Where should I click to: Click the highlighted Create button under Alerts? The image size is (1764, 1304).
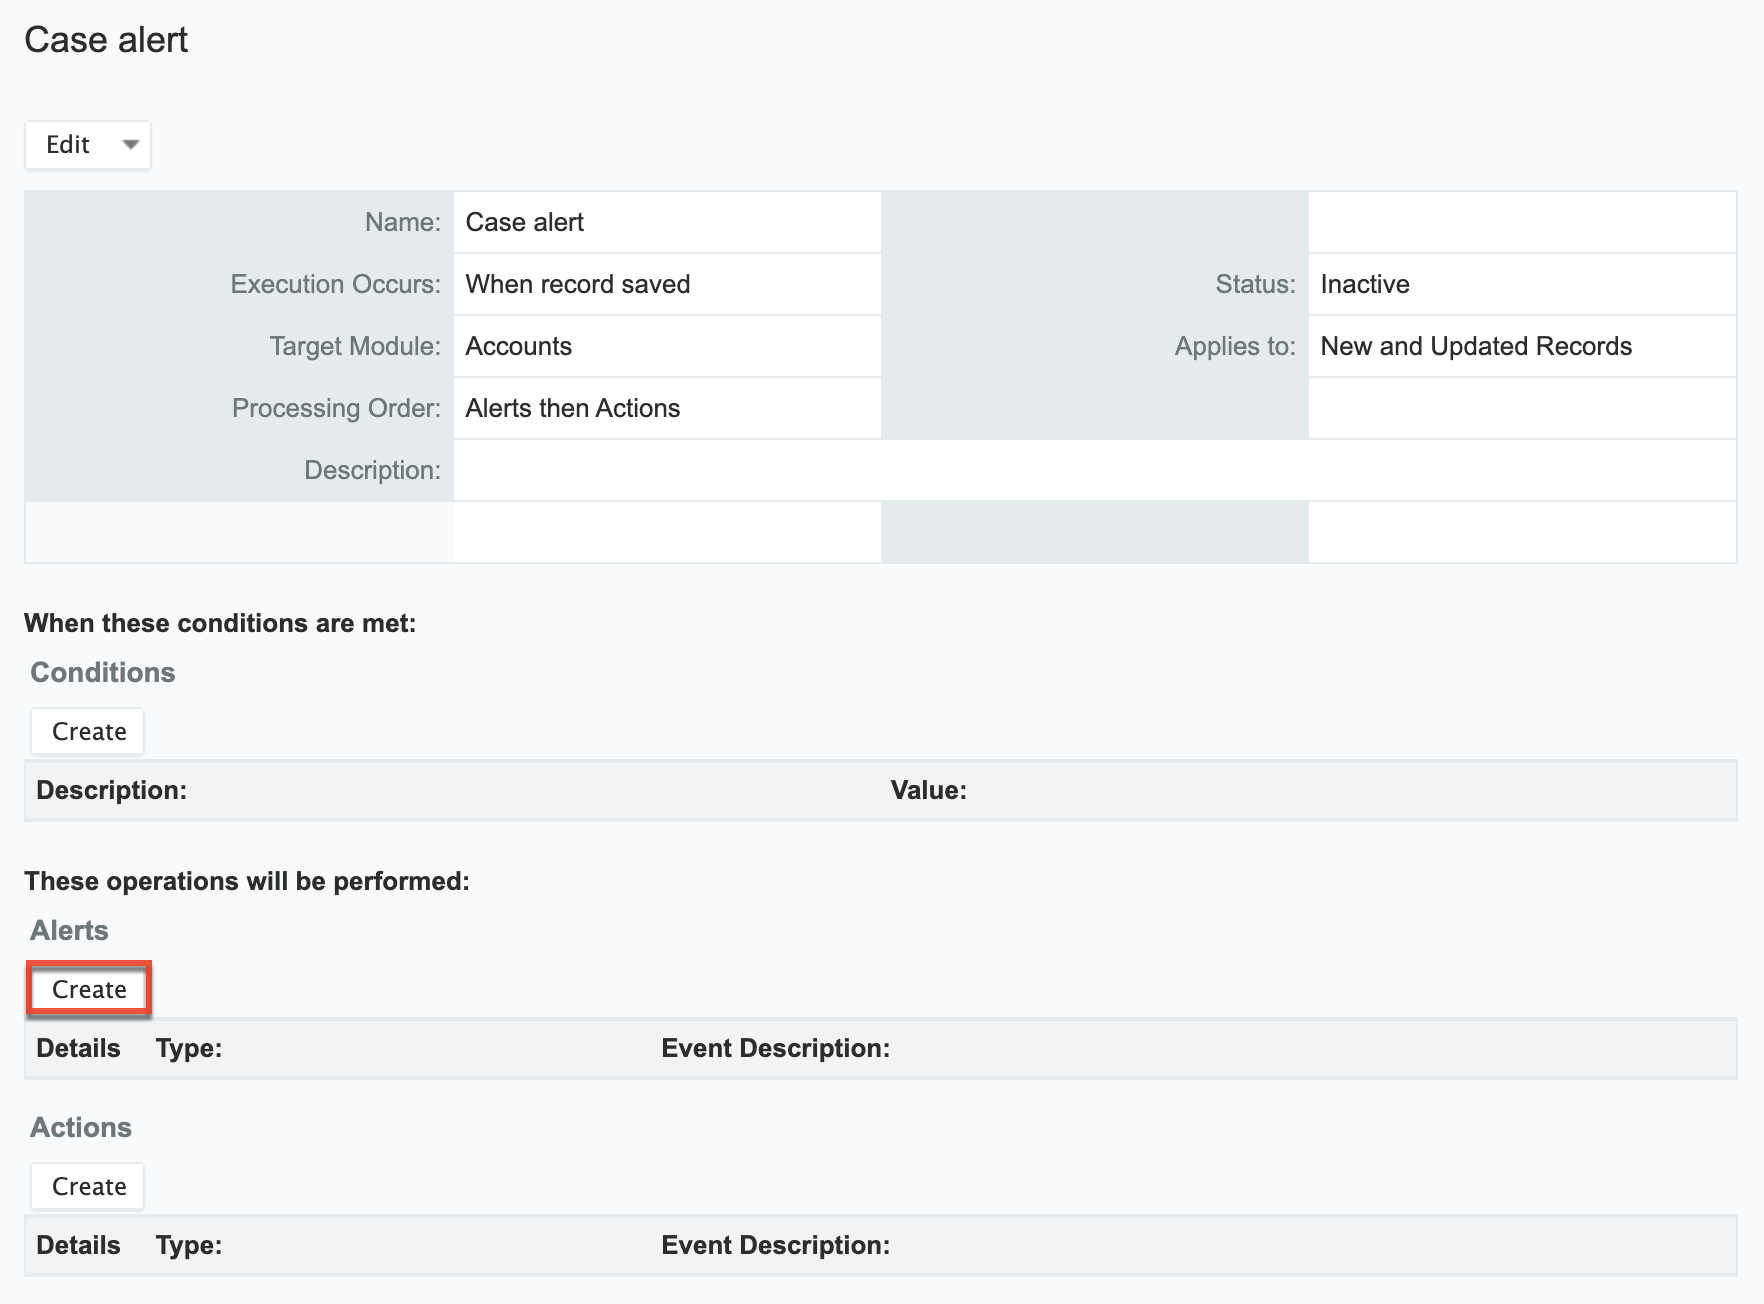click(x=88, y=988)
